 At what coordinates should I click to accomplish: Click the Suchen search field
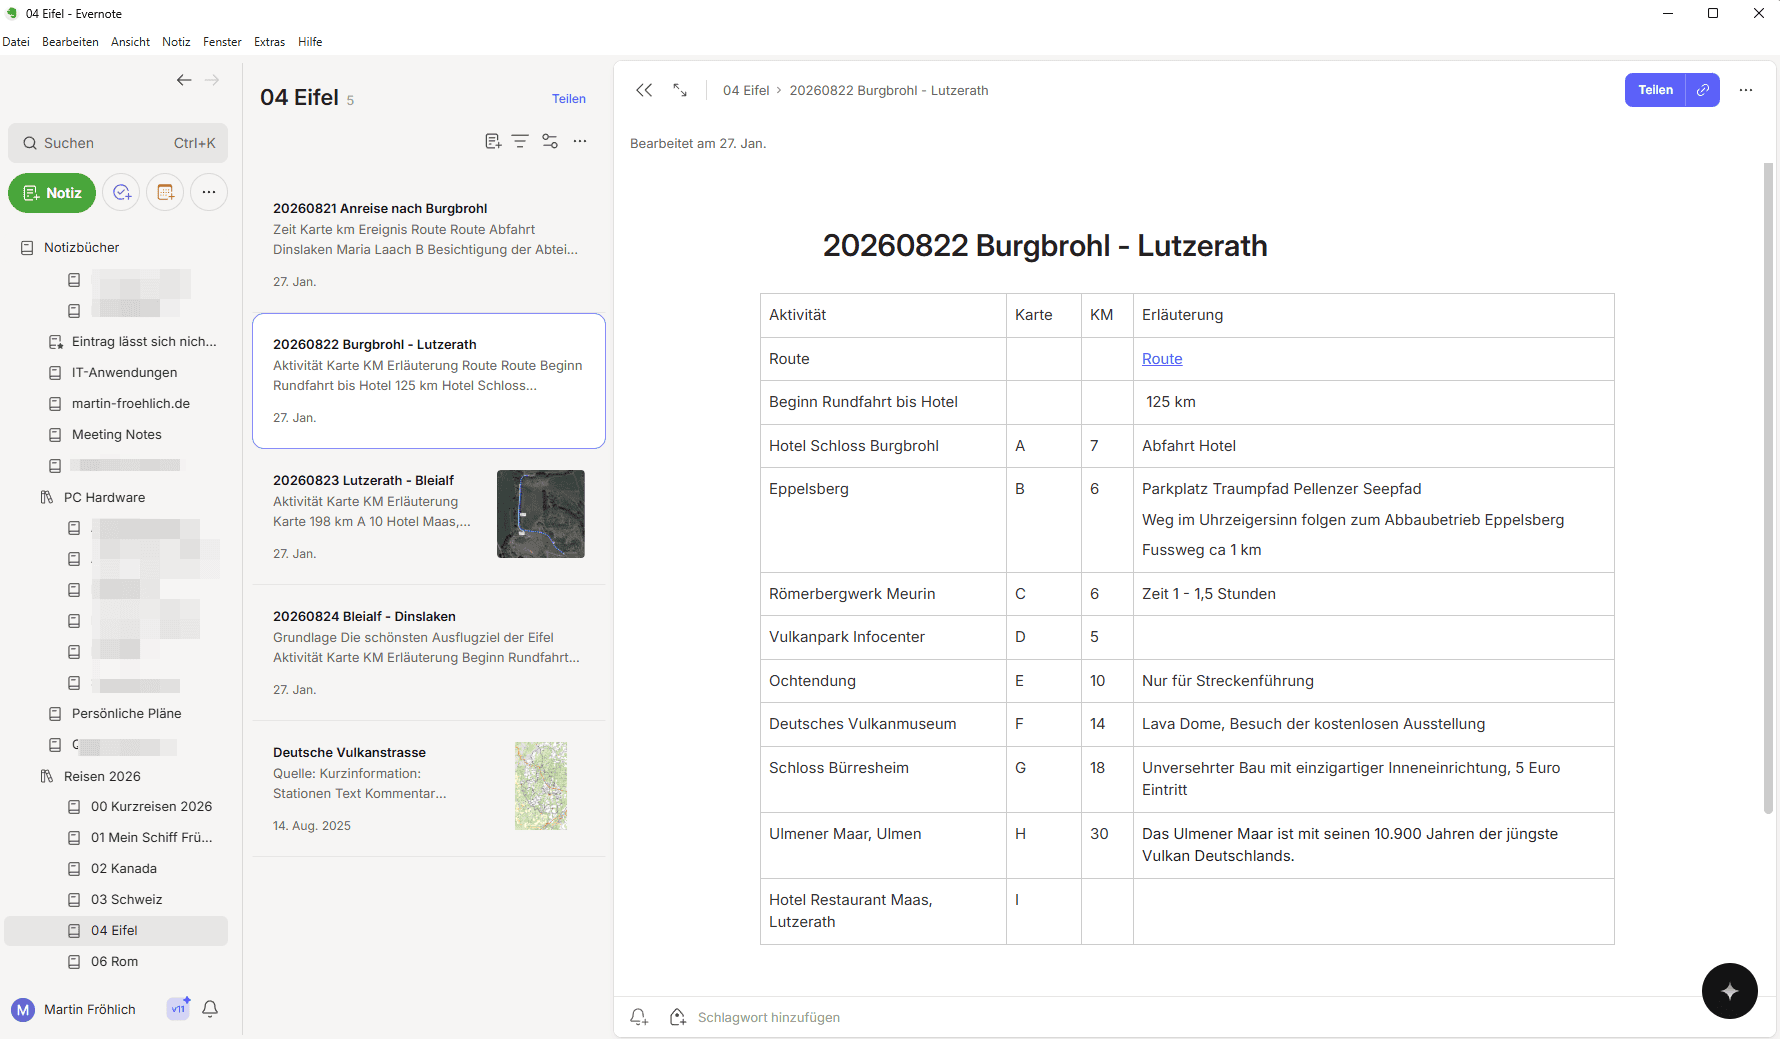coord(118,143)
